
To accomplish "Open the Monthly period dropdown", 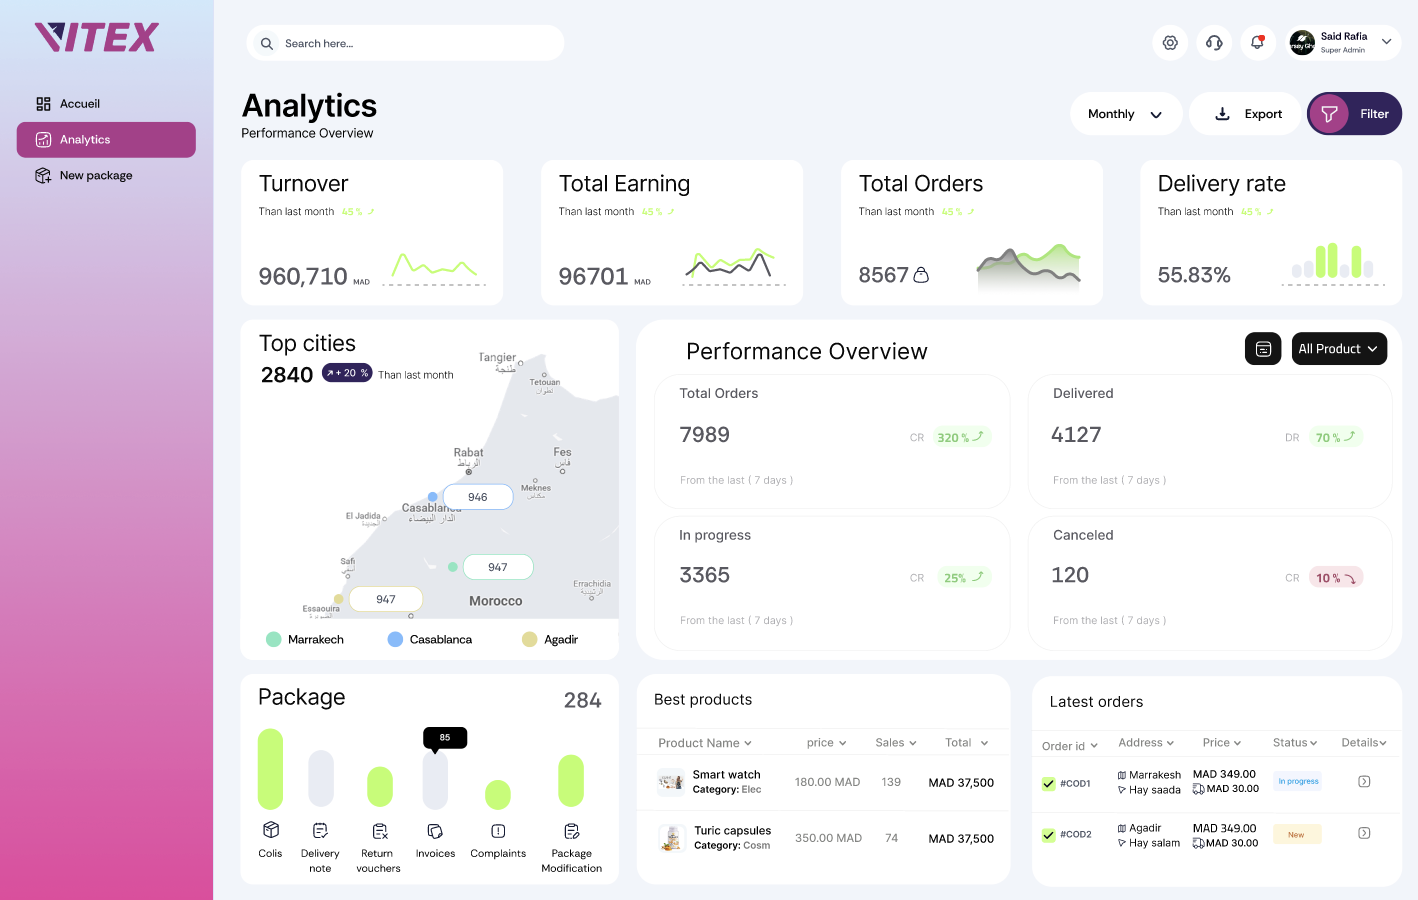I will [1126, 113].
